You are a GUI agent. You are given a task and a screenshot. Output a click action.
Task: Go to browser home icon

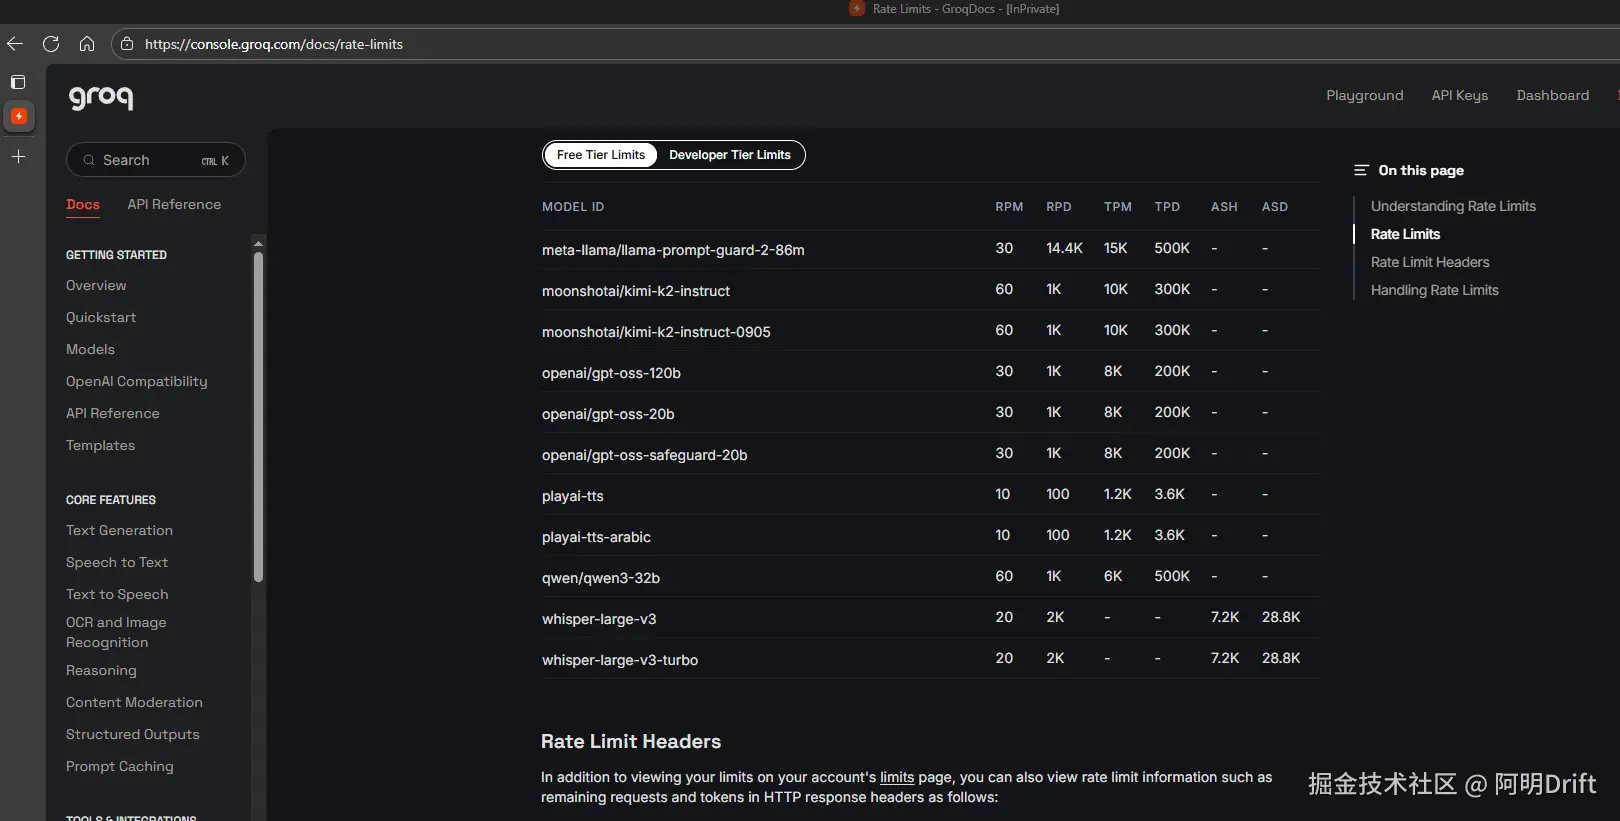(x=87, y=44)
